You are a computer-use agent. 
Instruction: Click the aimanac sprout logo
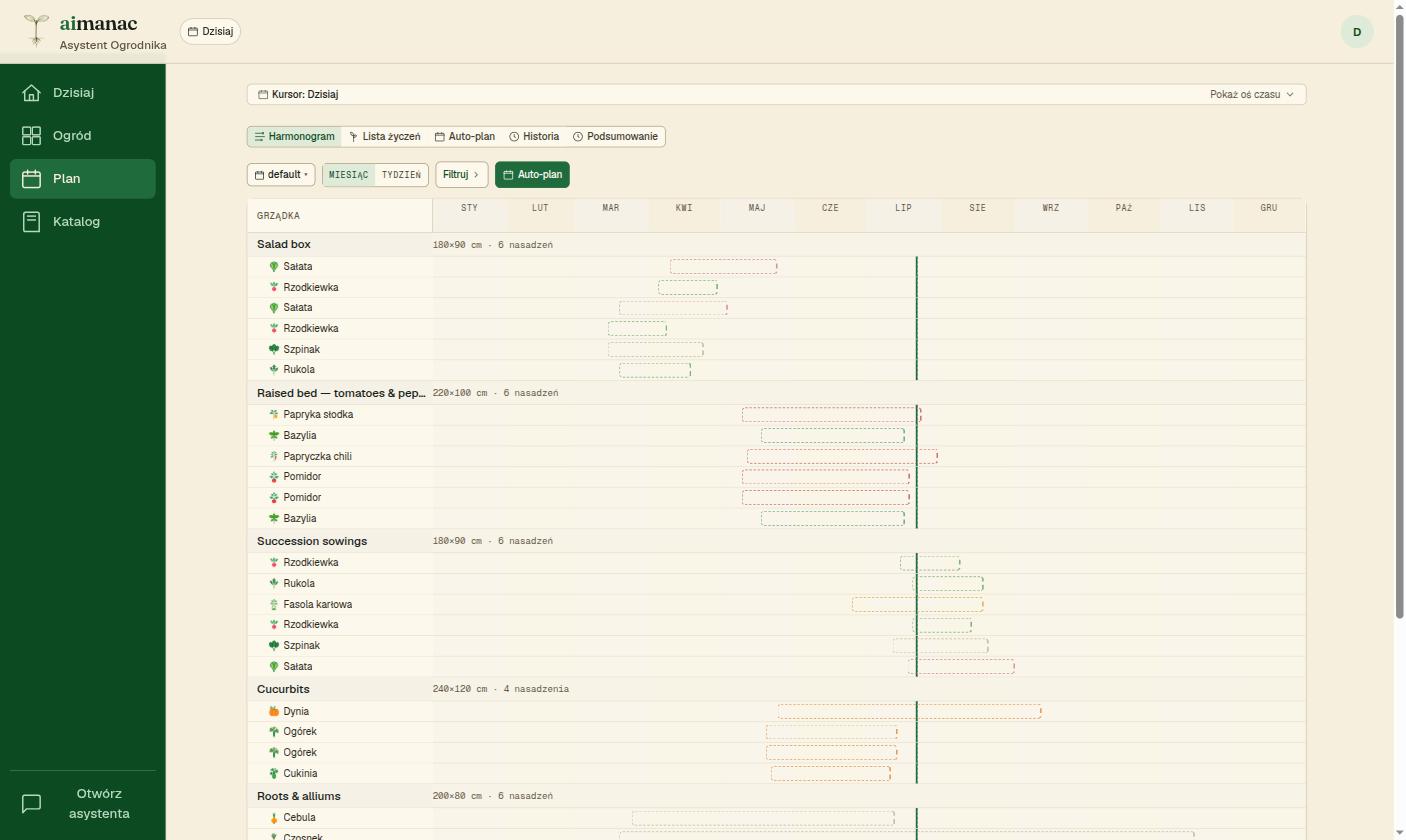tap(36, 30)
